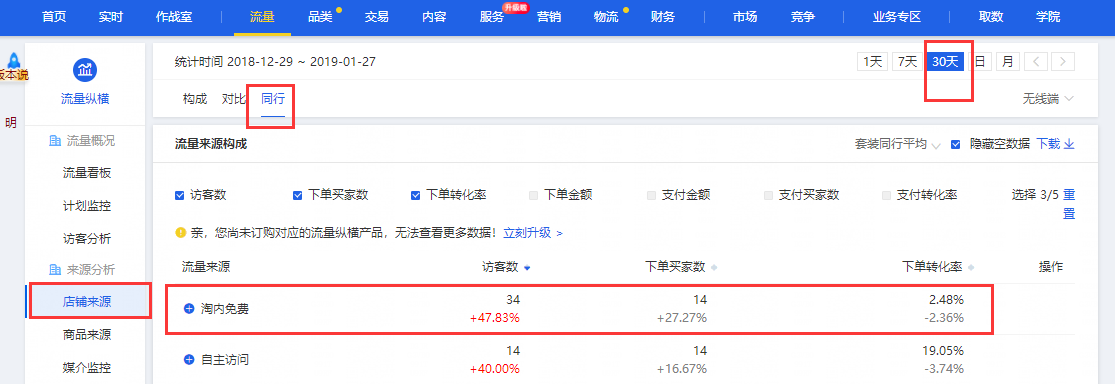Open 商品来源 in sidebar
This screenshot has width=1115, height=384.
(87, 335)
